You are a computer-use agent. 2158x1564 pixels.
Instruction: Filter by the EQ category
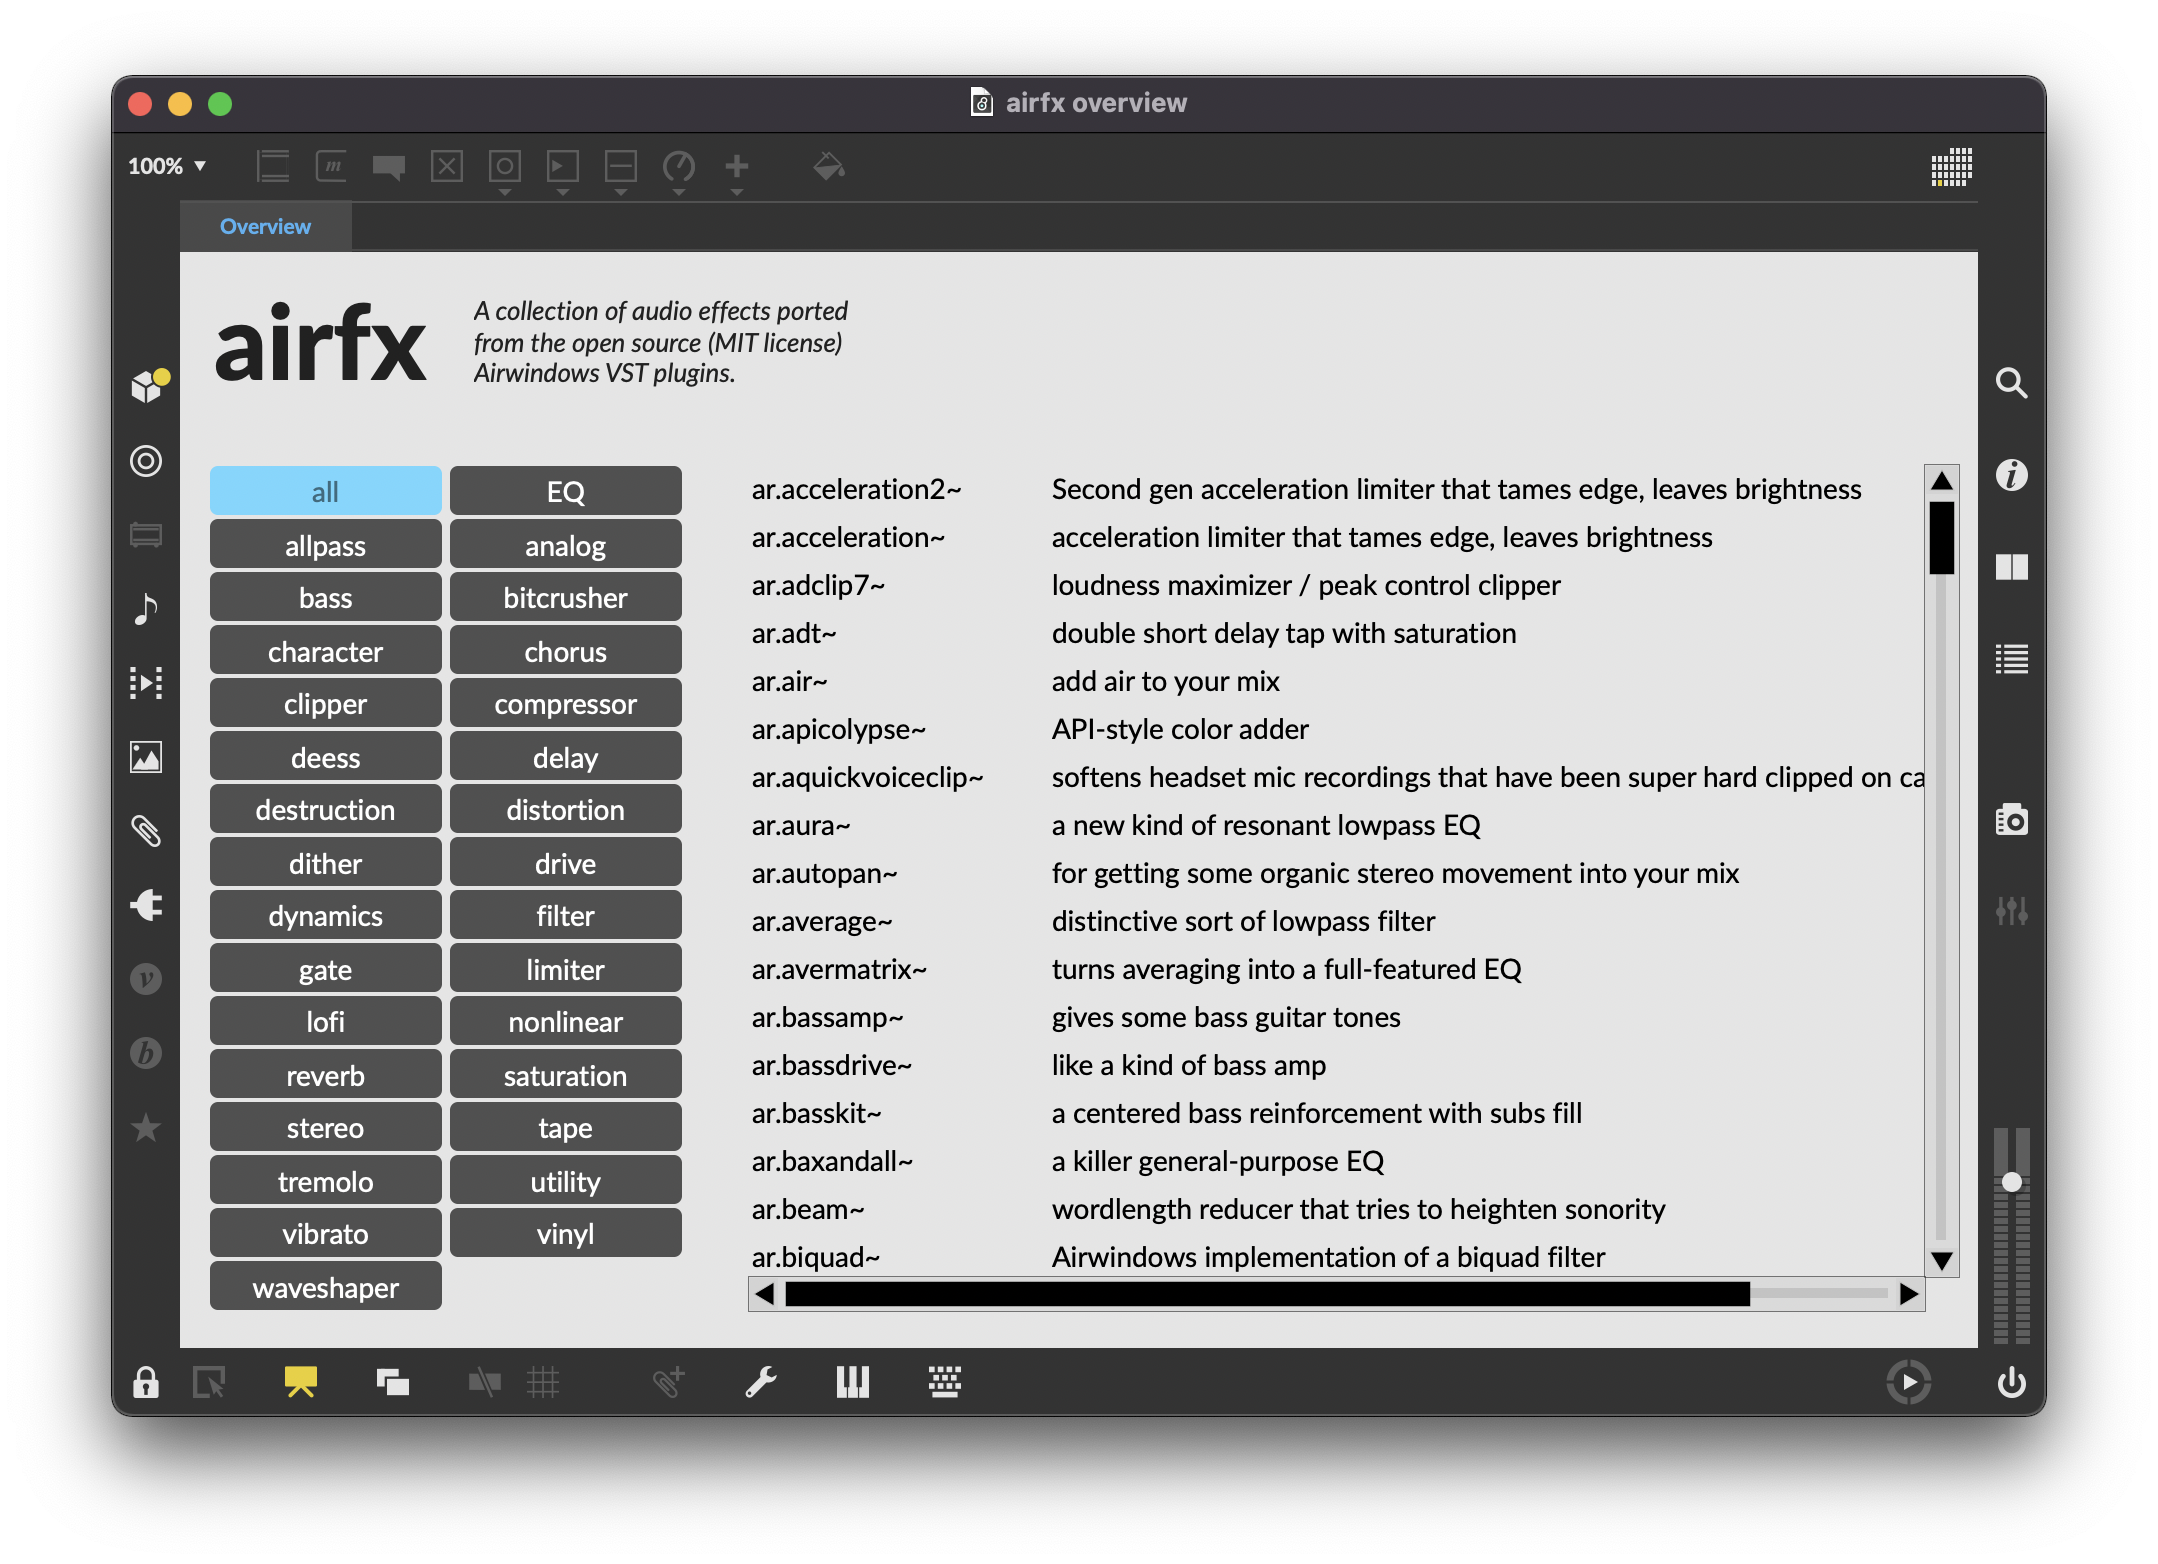[565, 491]
